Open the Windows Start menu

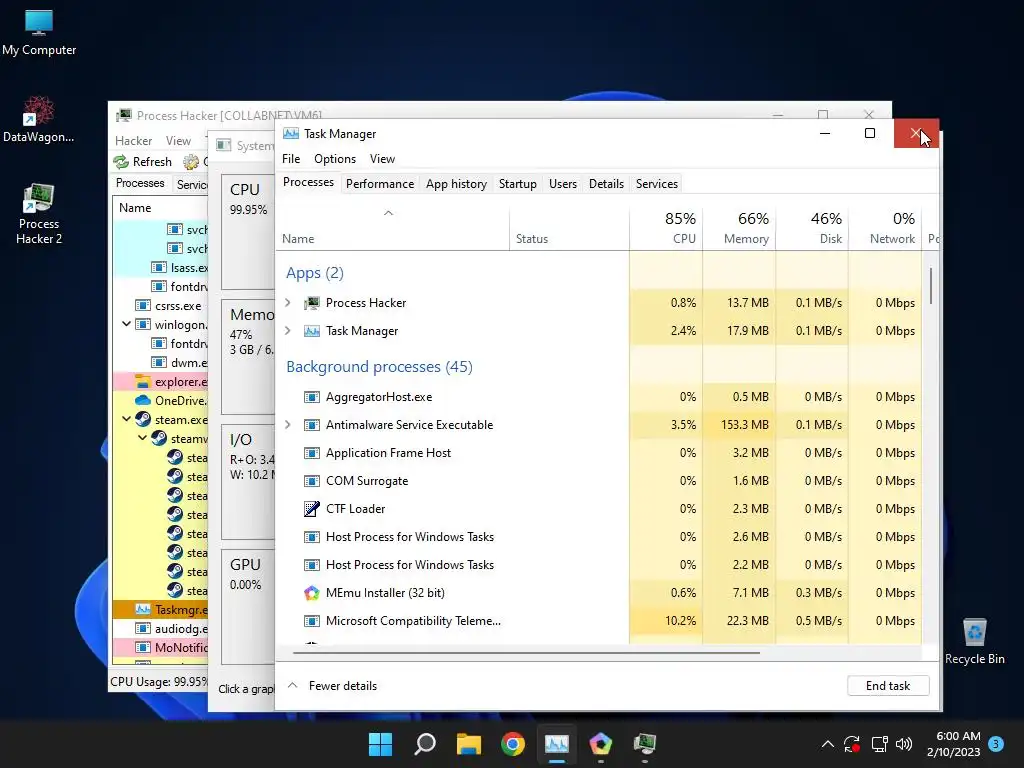(381, 744)
